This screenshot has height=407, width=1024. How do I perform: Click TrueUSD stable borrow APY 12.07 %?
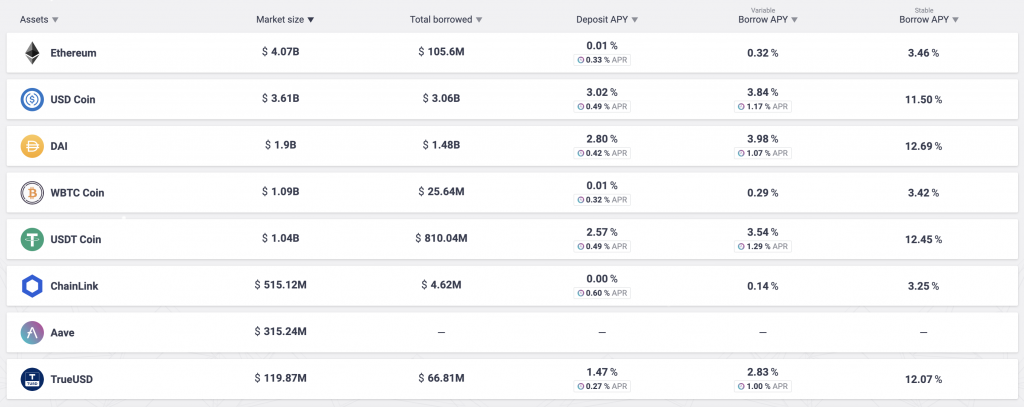tap(923, 379)
